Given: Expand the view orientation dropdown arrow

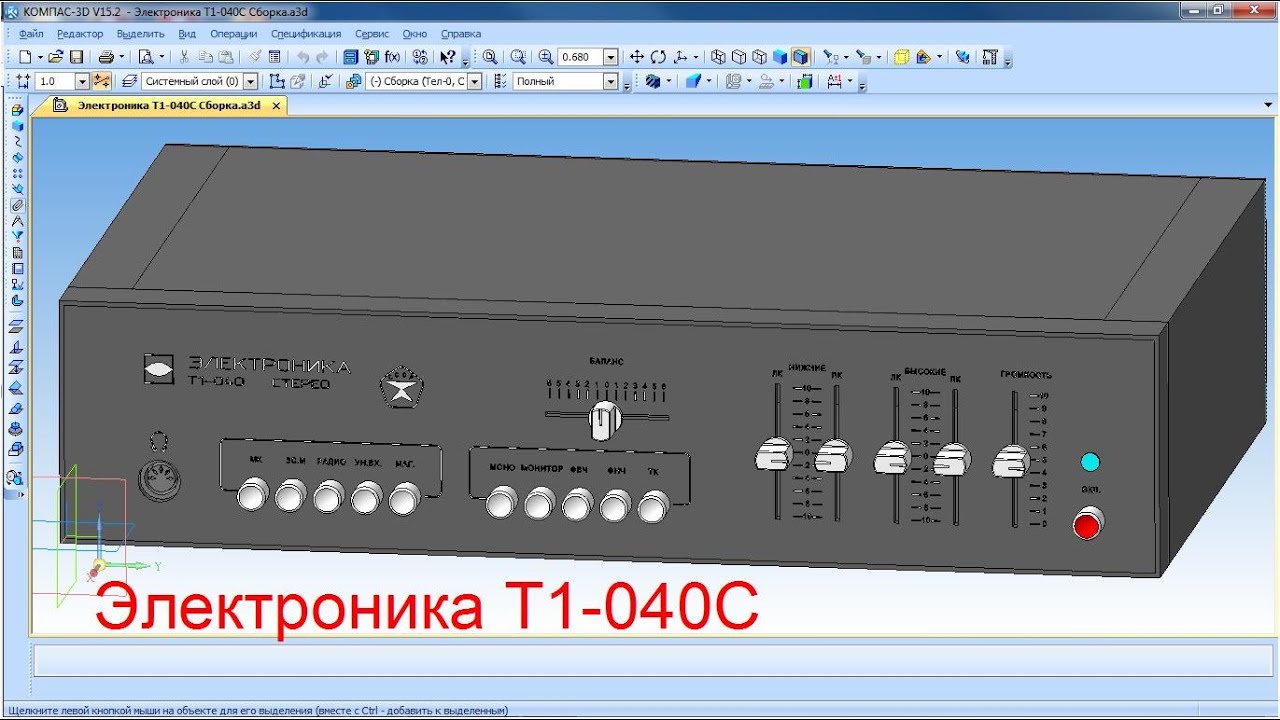Looking at the screenshot, I should coord(696,57).
